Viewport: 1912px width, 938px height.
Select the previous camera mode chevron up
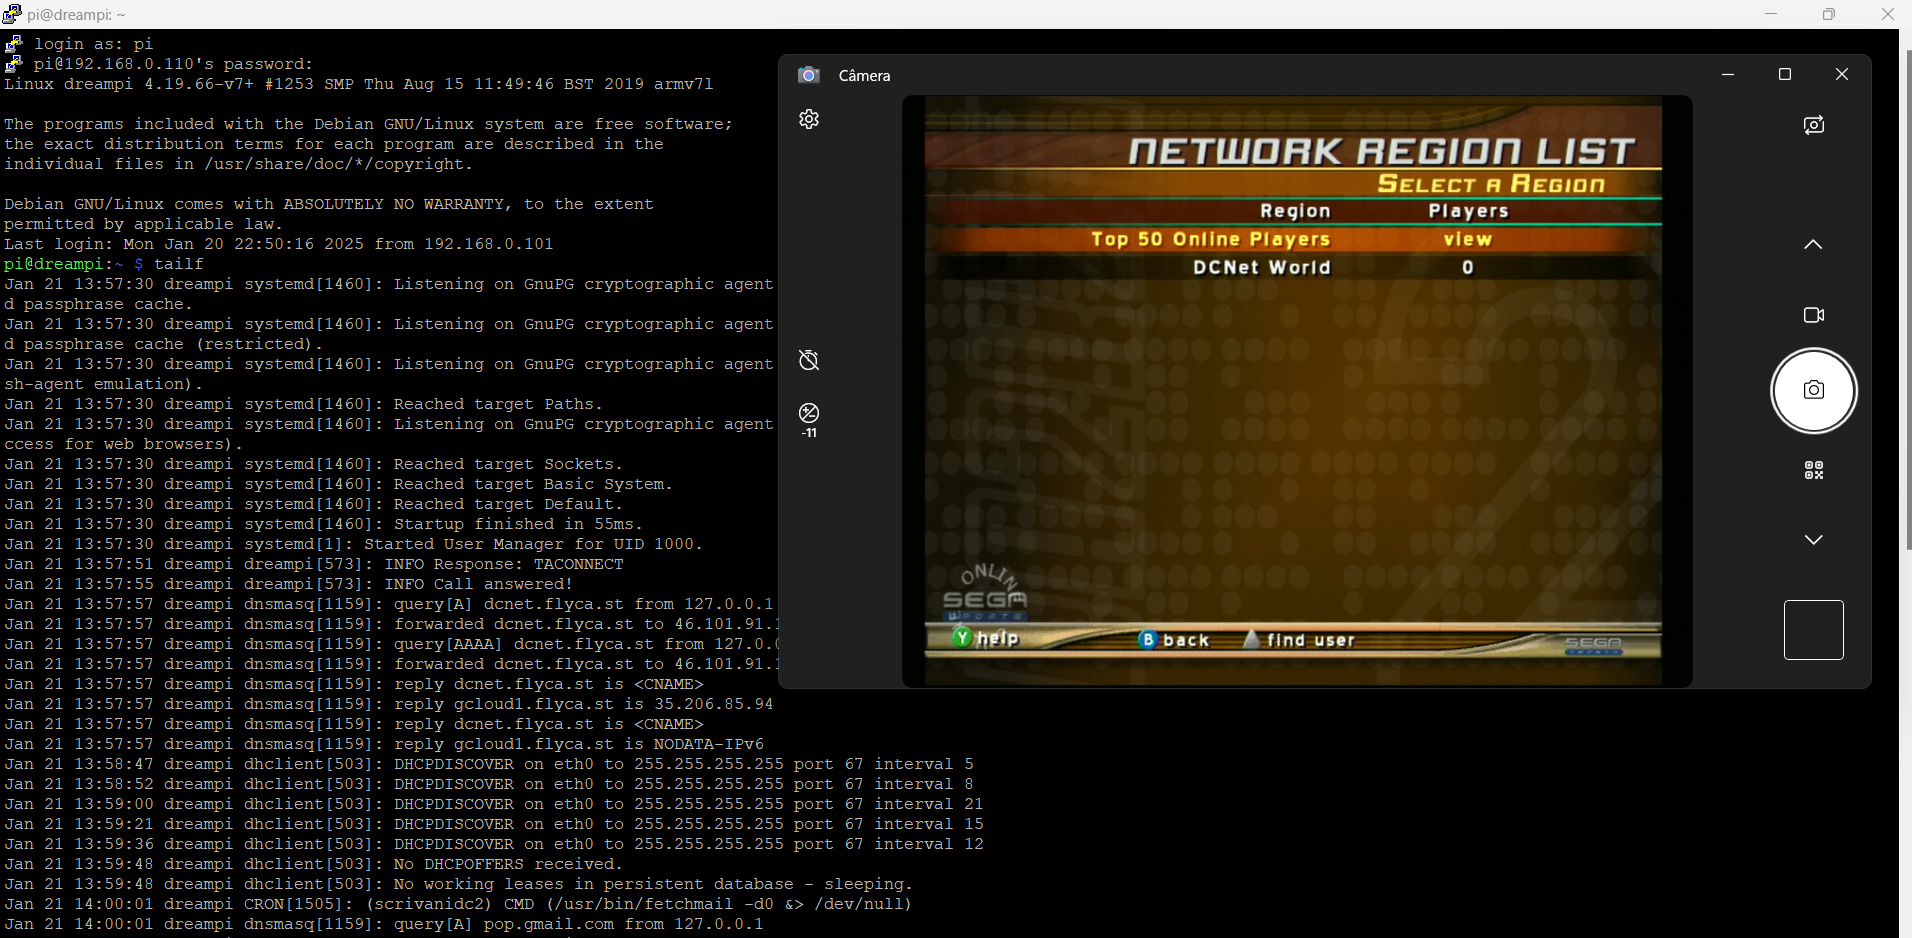pyautogui.click(x=1813, y=245)
